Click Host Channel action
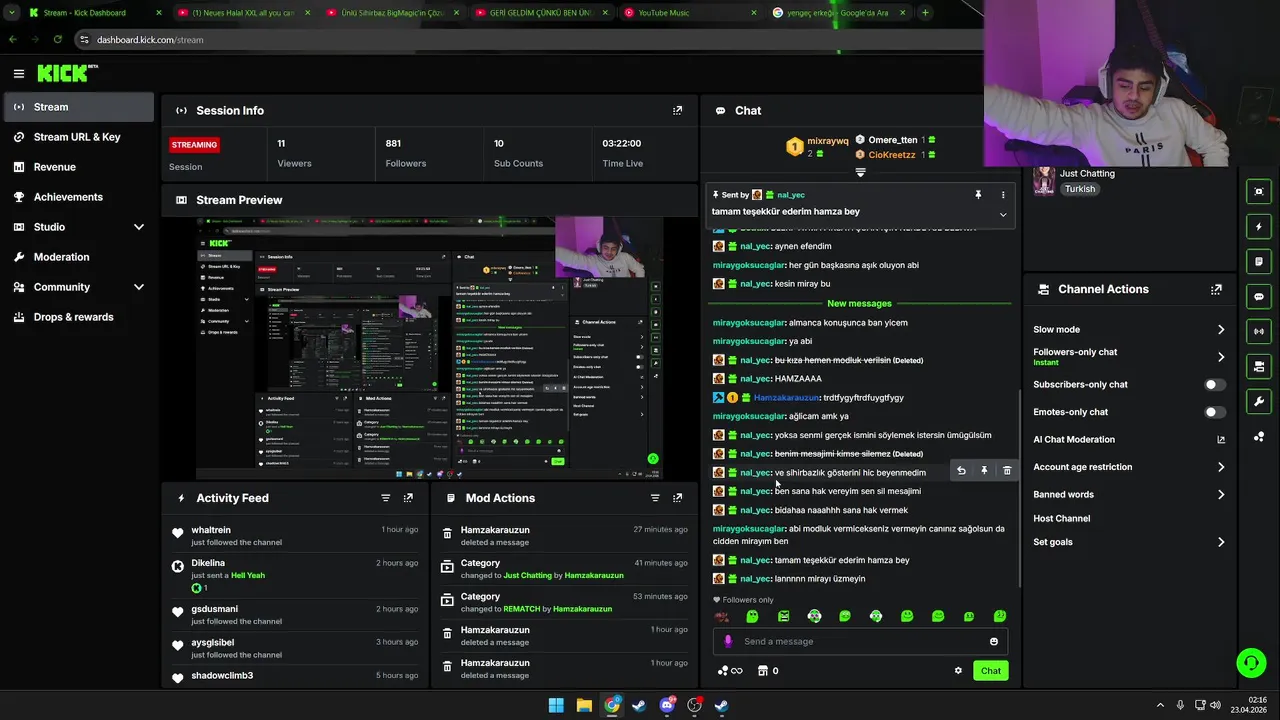Image resolution: width=1280 pixels, height=720 pixels. [1061, 518]
